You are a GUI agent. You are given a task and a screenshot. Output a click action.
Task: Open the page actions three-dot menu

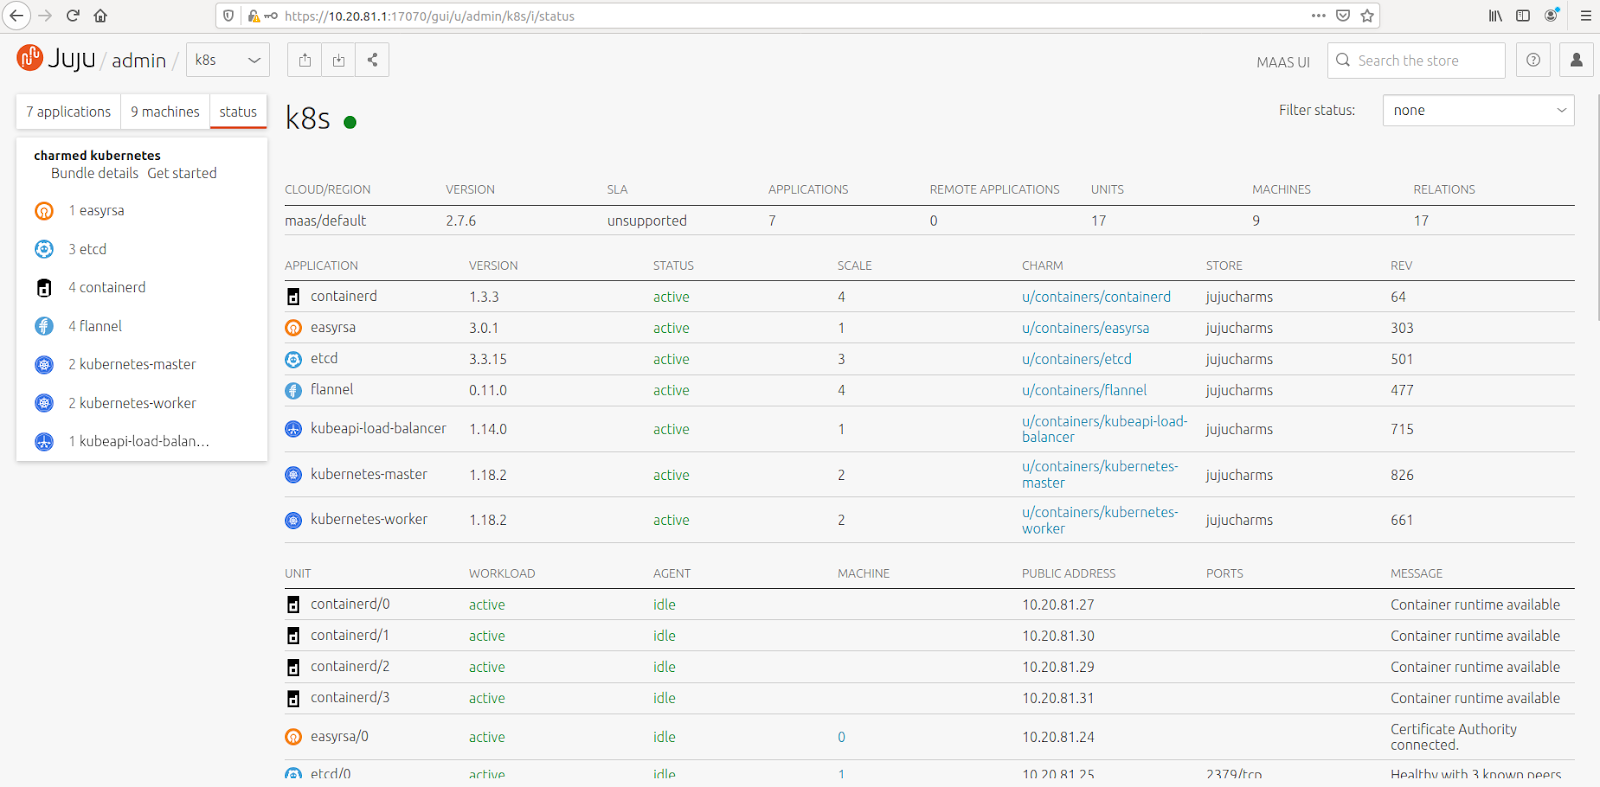(x=1319, y=16)
